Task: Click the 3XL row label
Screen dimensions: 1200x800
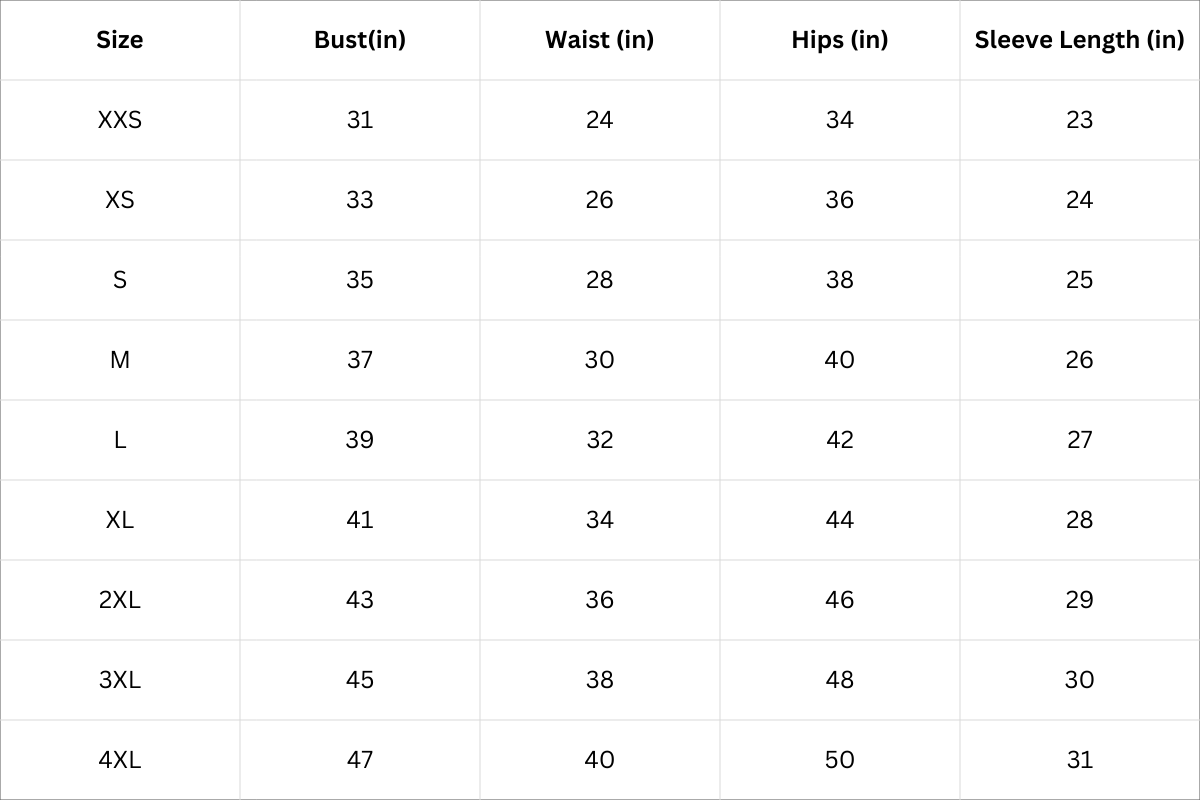Action: (x=120, y=680)
